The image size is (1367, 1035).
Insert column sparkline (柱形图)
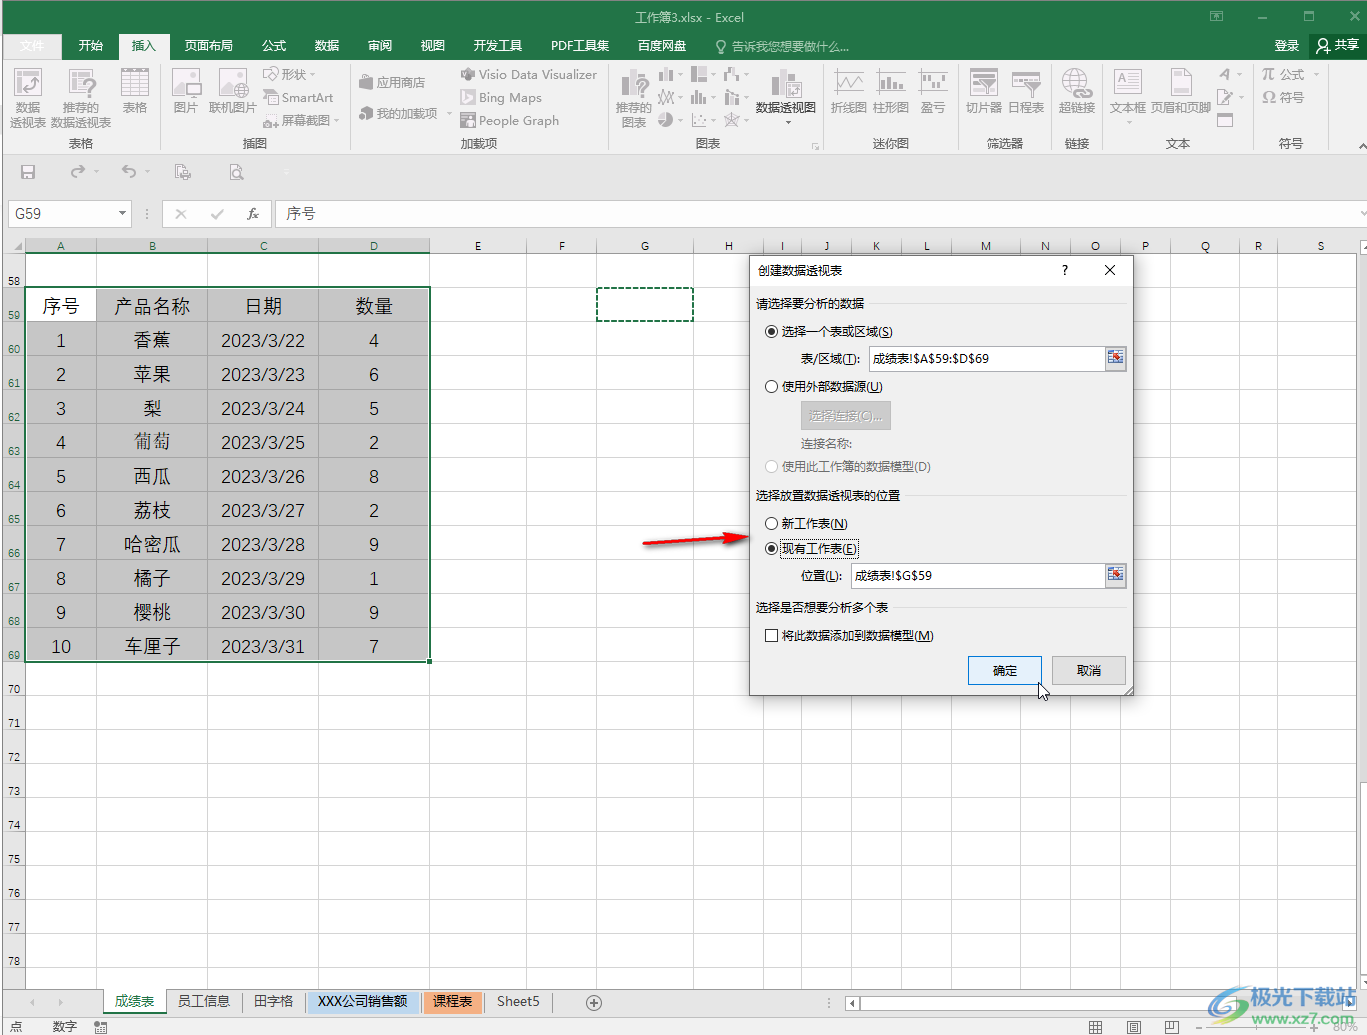(891, 91)
